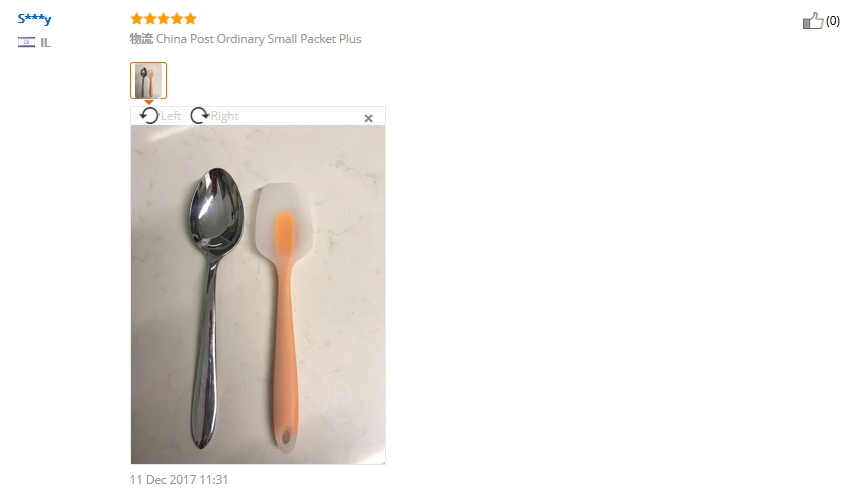Click the review date 11 Dec 2017
859x497 pixels.
click(179, 480)
